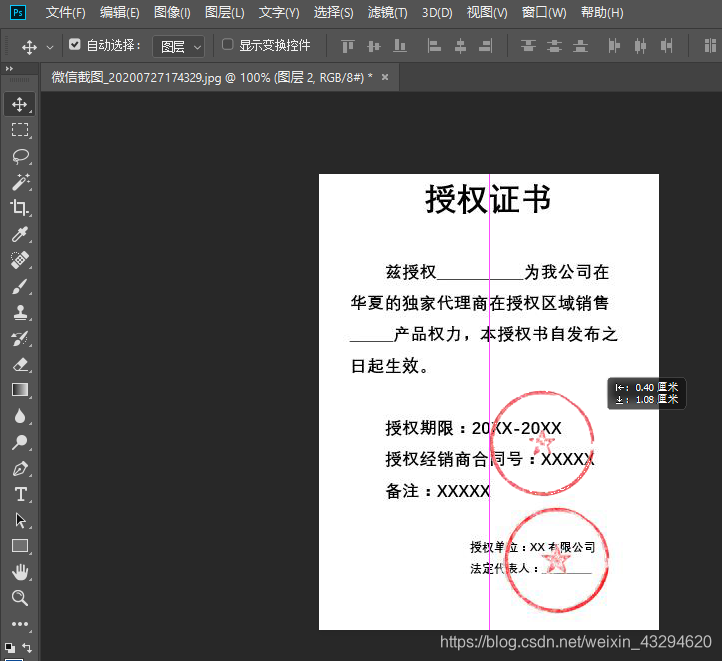Select the Magic Wand tool
This screenshot has width=722, height=661.
pos(20,182)
